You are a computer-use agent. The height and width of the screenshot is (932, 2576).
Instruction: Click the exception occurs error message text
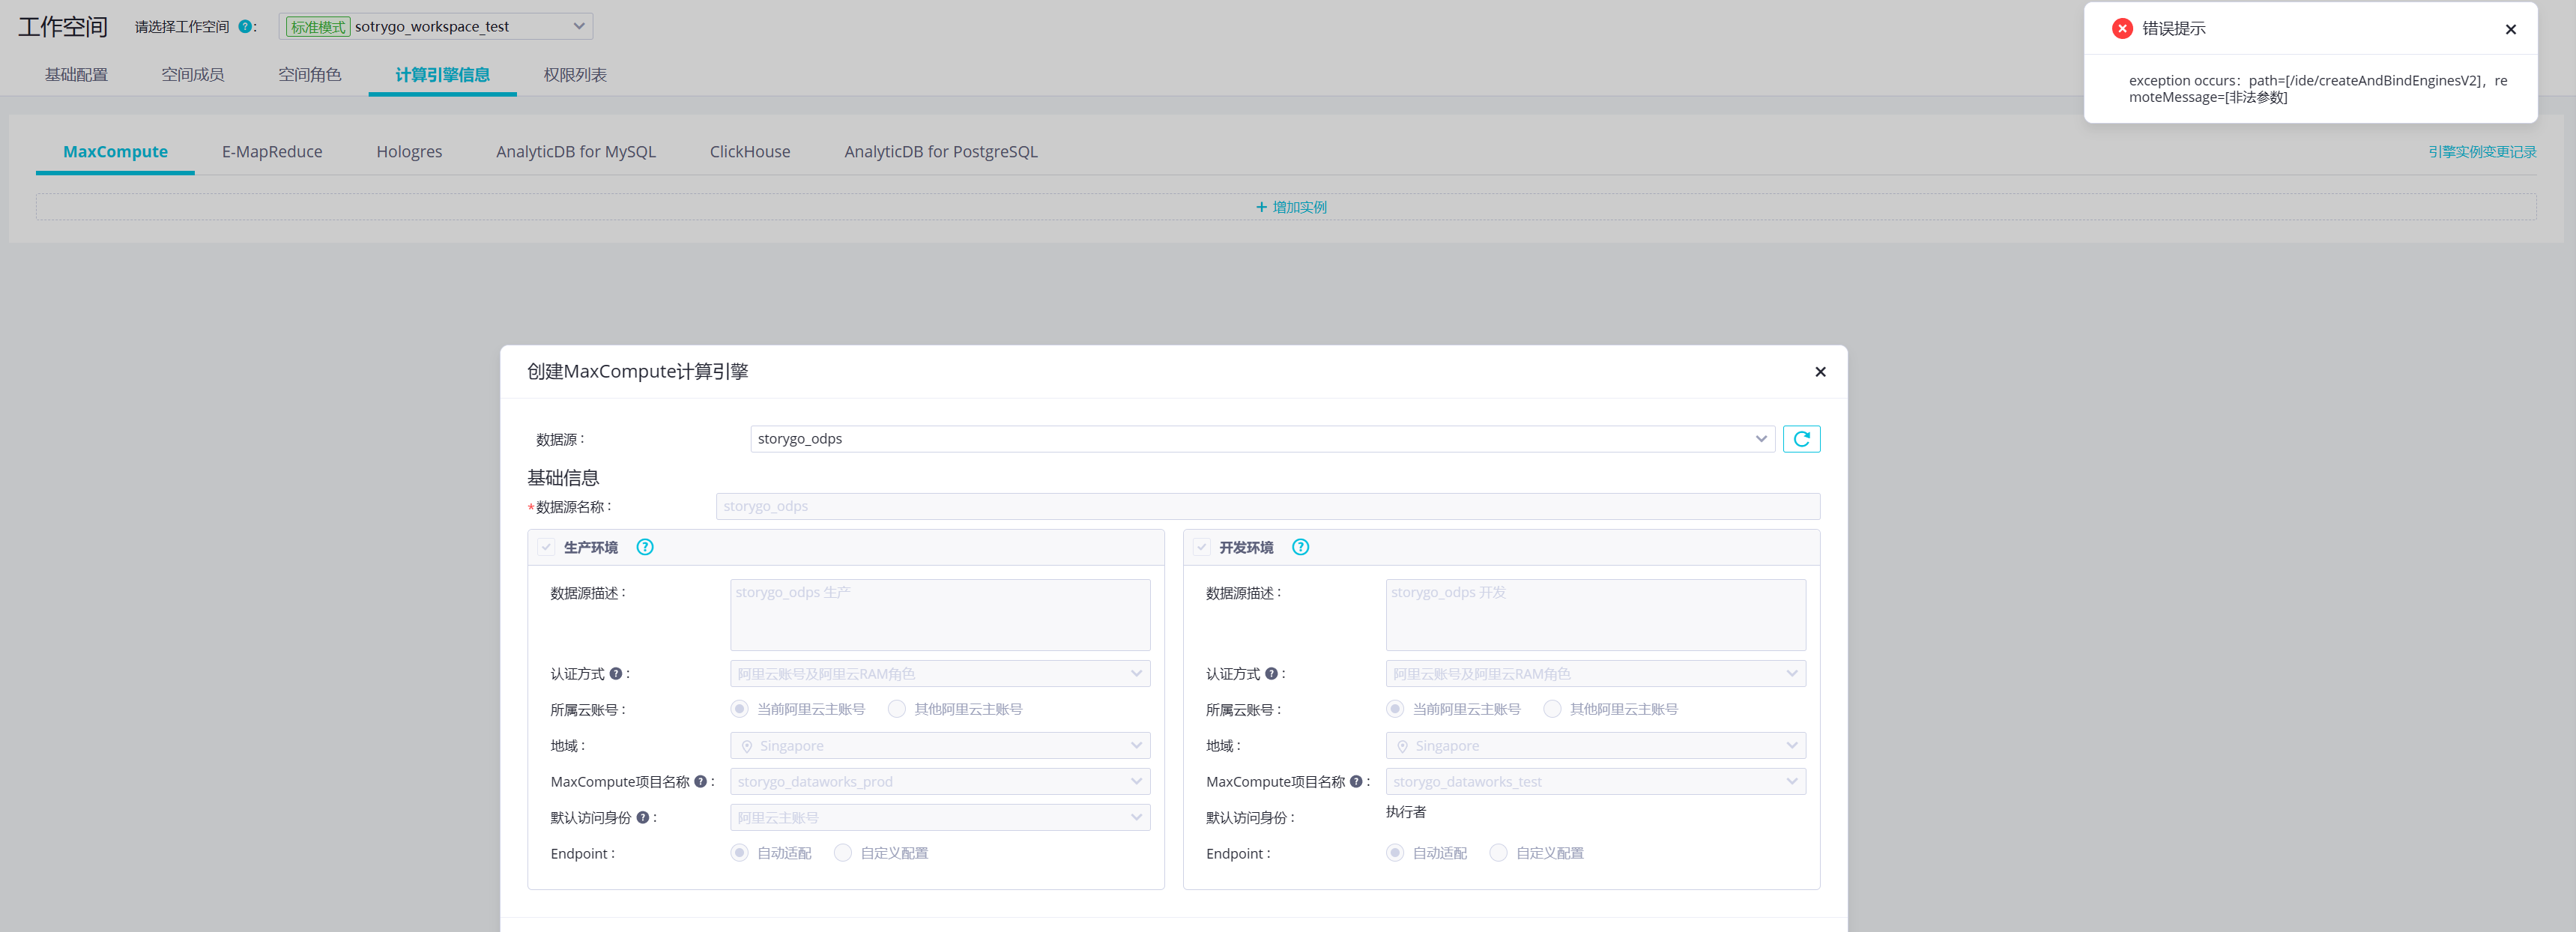pyautogui.click(x=2317, y=89)
